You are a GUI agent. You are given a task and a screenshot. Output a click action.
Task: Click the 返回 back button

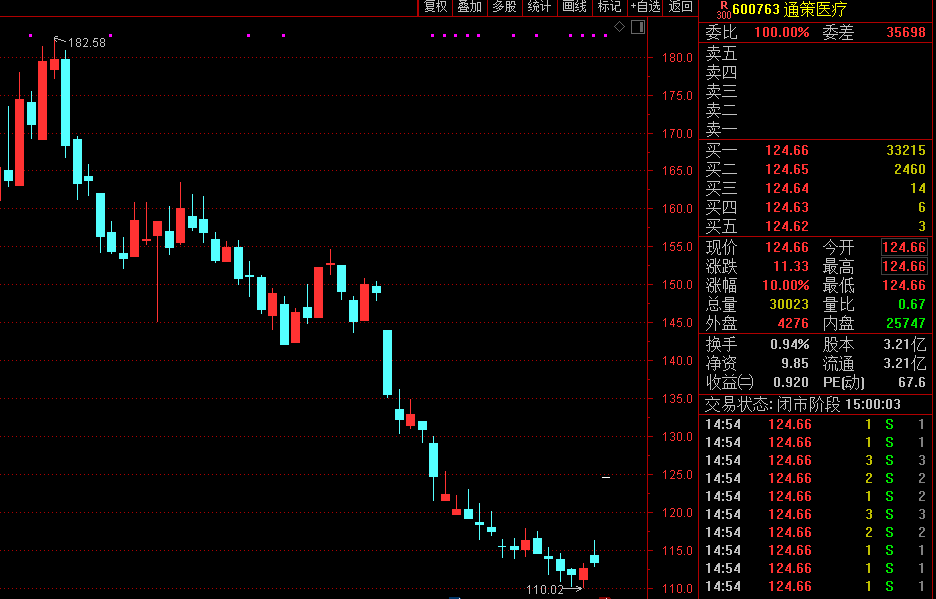point(681,7)
